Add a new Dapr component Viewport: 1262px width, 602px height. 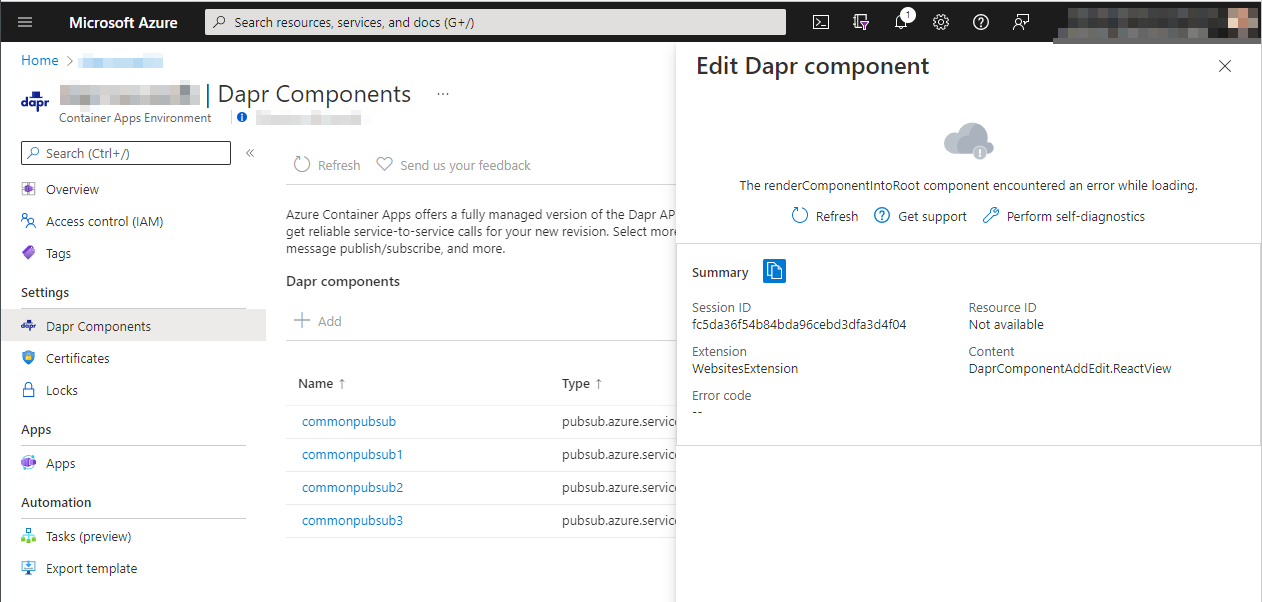316,320
